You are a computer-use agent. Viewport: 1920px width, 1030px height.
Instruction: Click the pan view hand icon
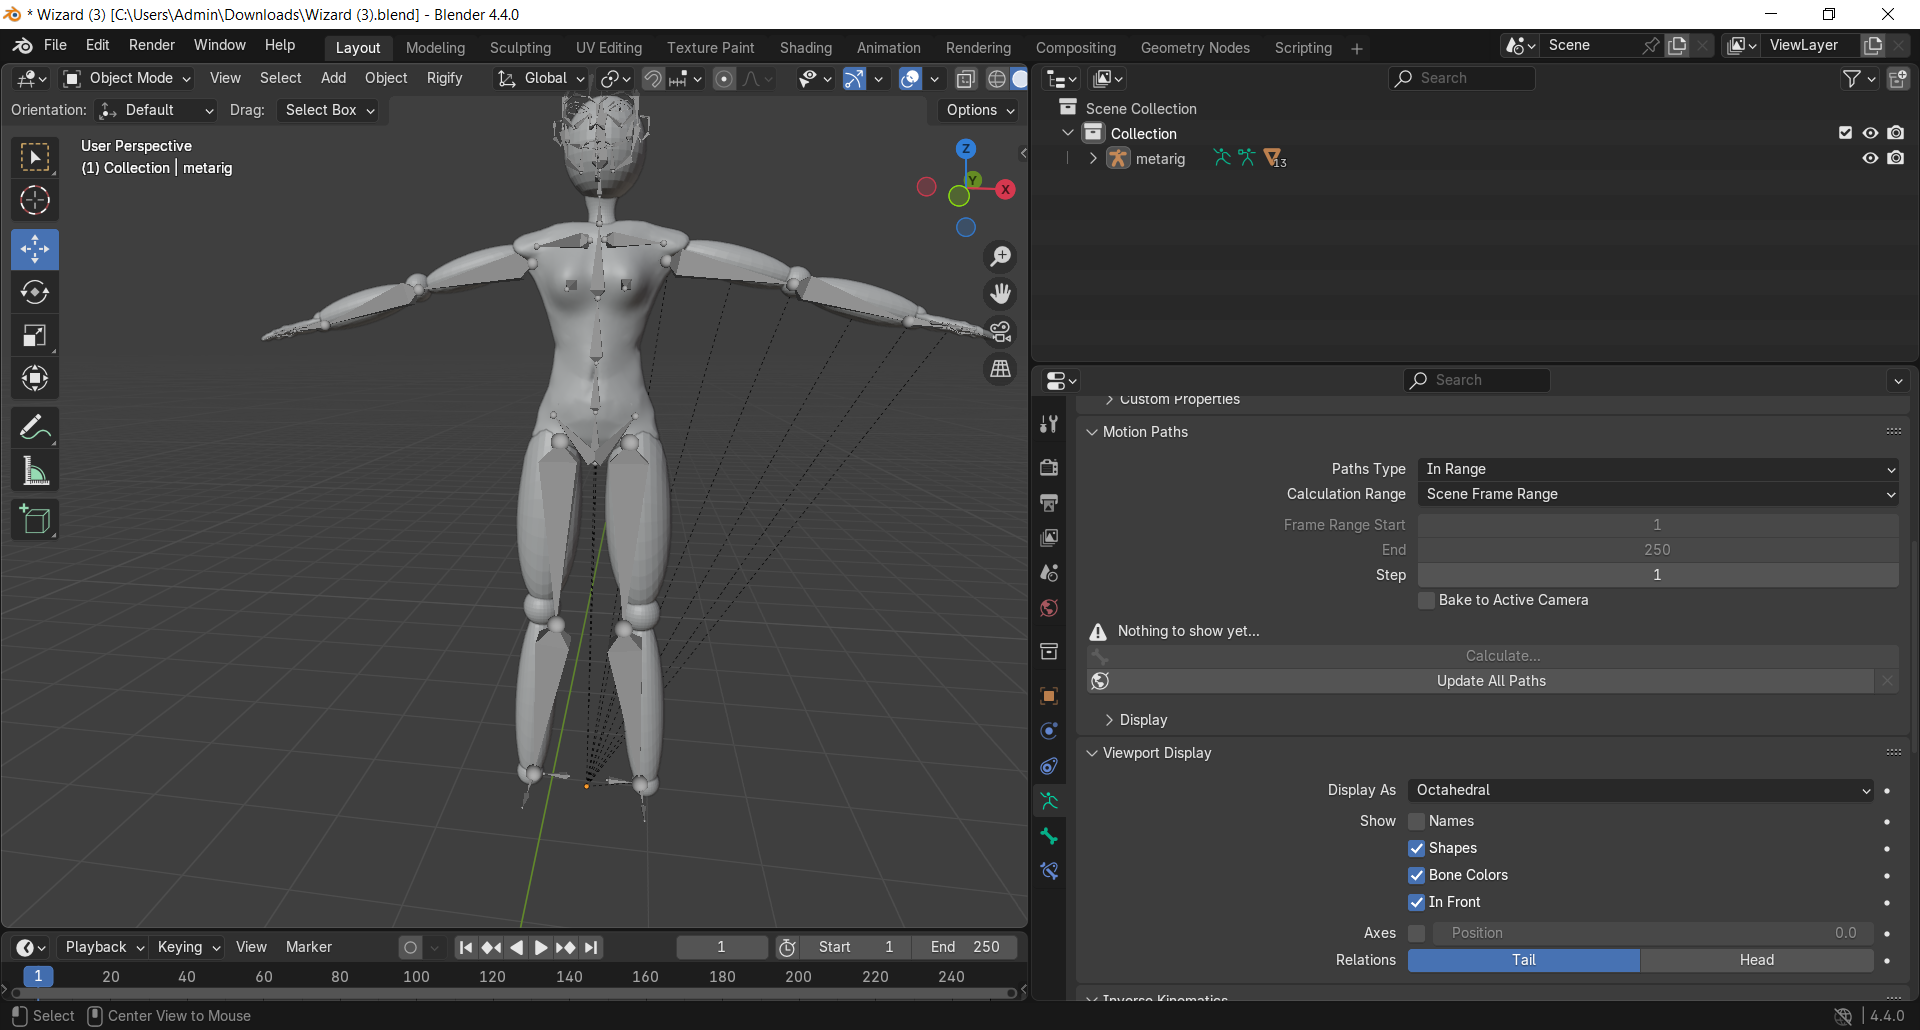click(1000, 294)
